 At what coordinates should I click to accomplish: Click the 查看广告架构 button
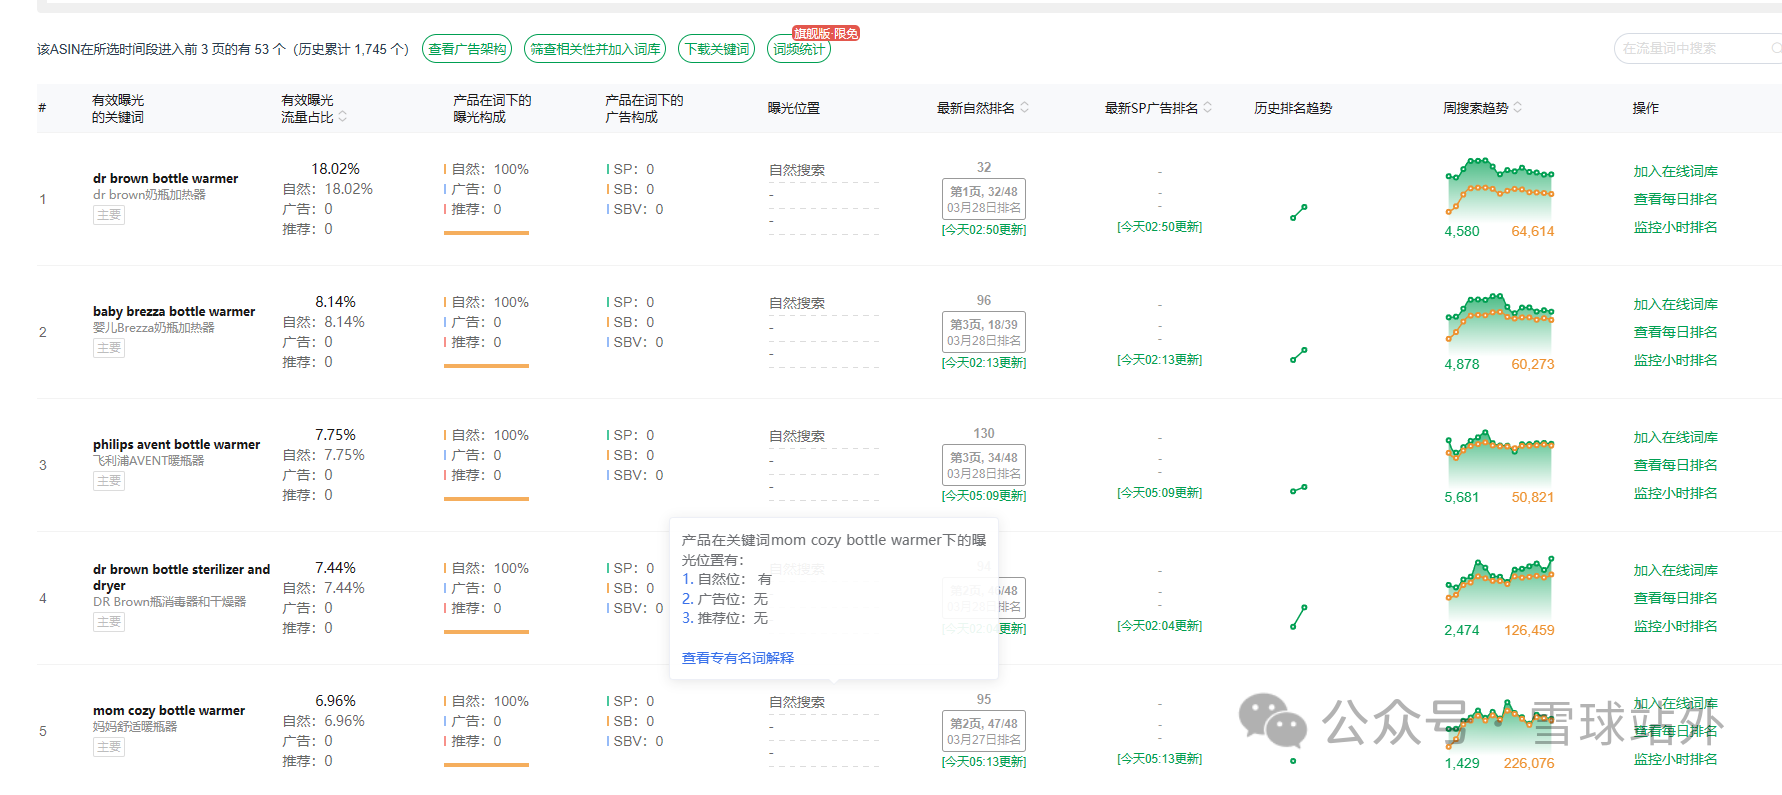[467, 49]
